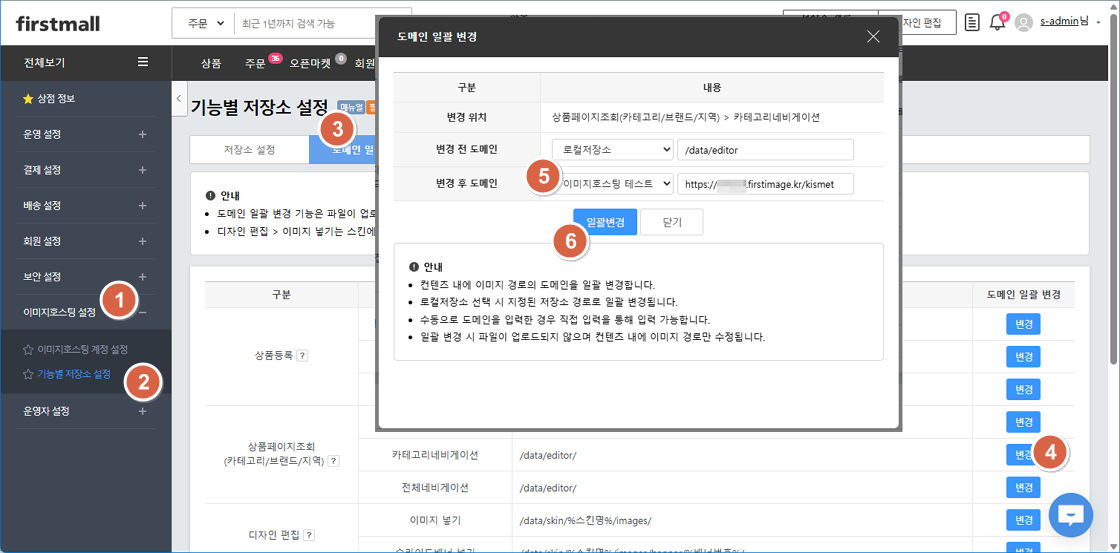The image size is (1120, 553).
Task: Close the 도메인 일괄 변경 dialog with X
Action: [x=873, y=37]
